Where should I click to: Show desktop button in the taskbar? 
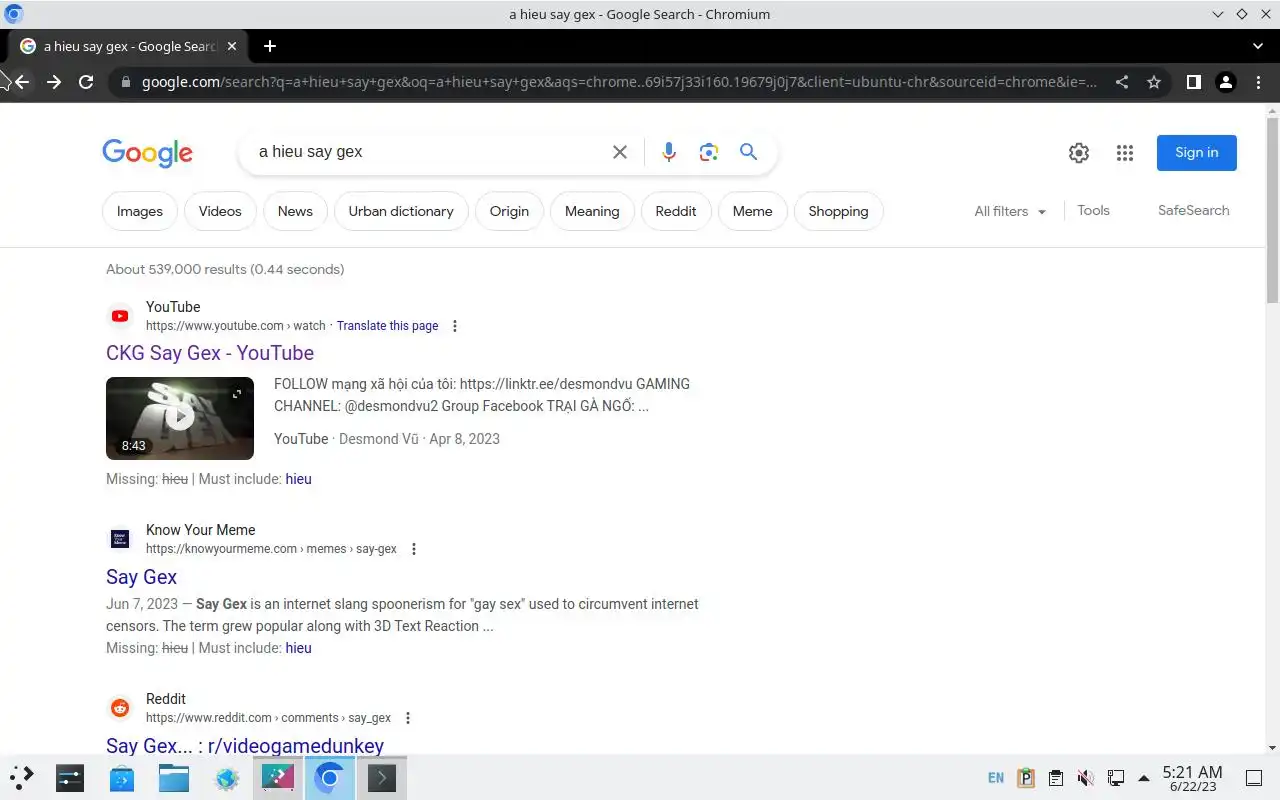[x=1254, y=778]
